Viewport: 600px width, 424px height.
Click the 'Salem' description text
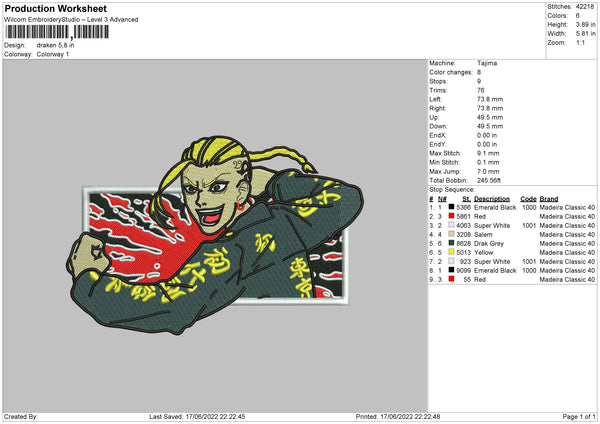tap(483, 235)
